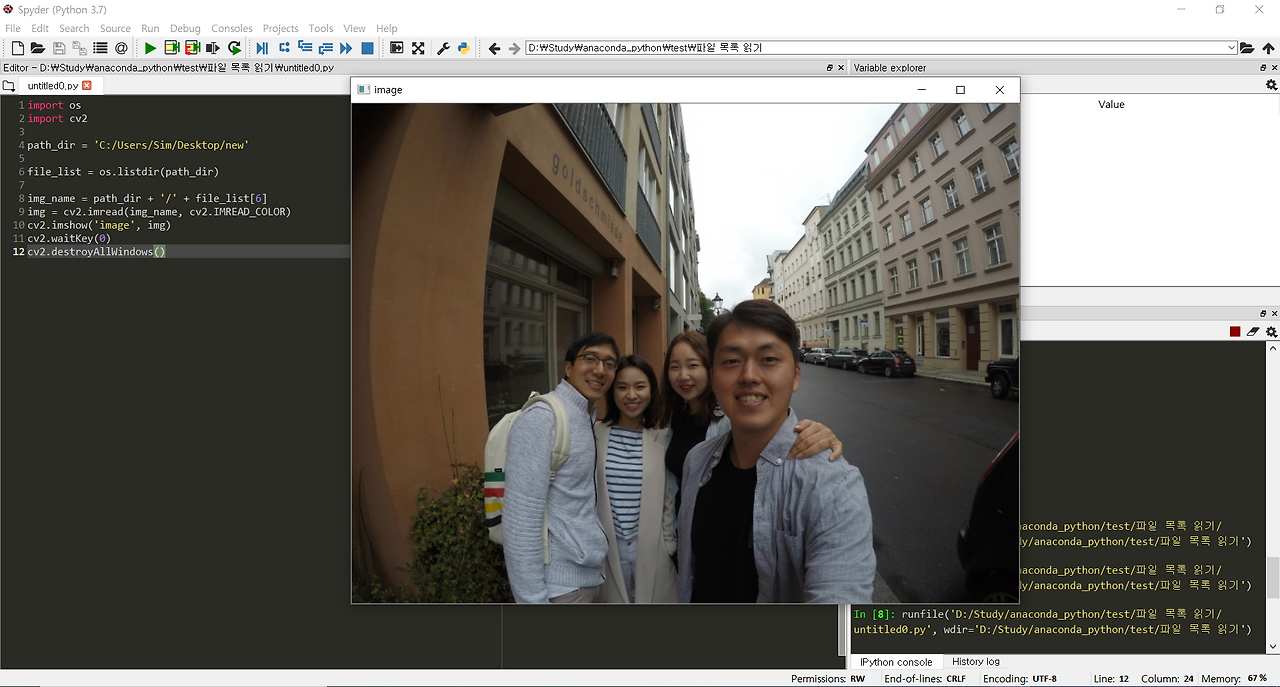The image size is (1280, 687).
Task: Expand the working directory path dropdown
Action: click(1231, 48)
